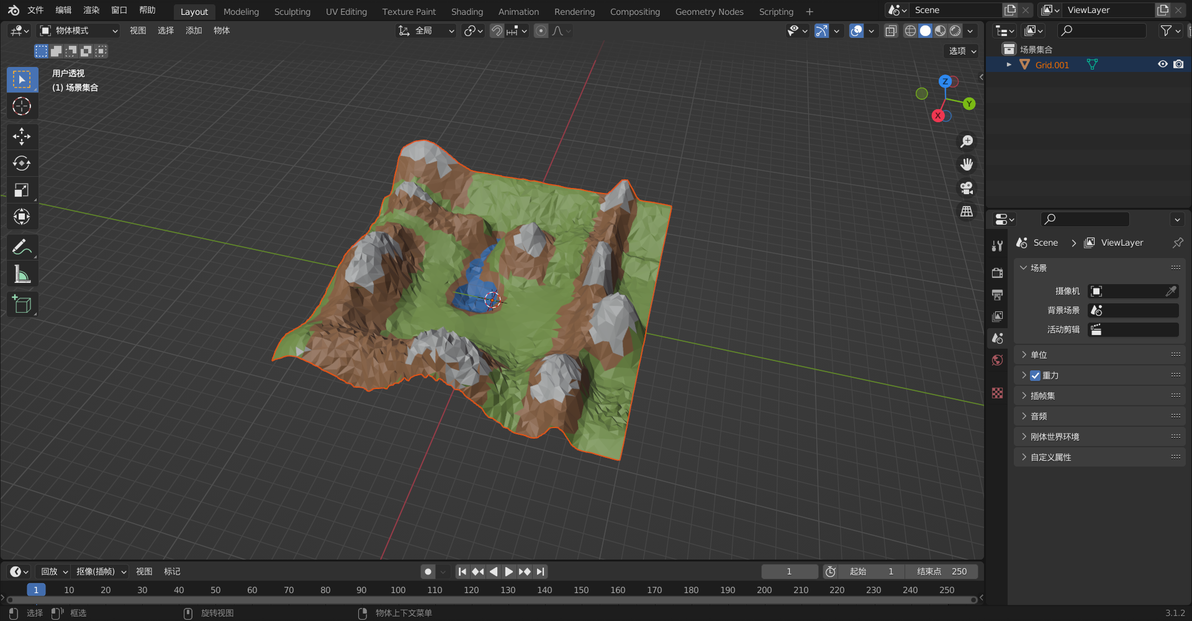Image resolution: width=1192 pixels, height=621 pixels.
Task: Choose the Scale tool
Action: (x=21, y=190)
